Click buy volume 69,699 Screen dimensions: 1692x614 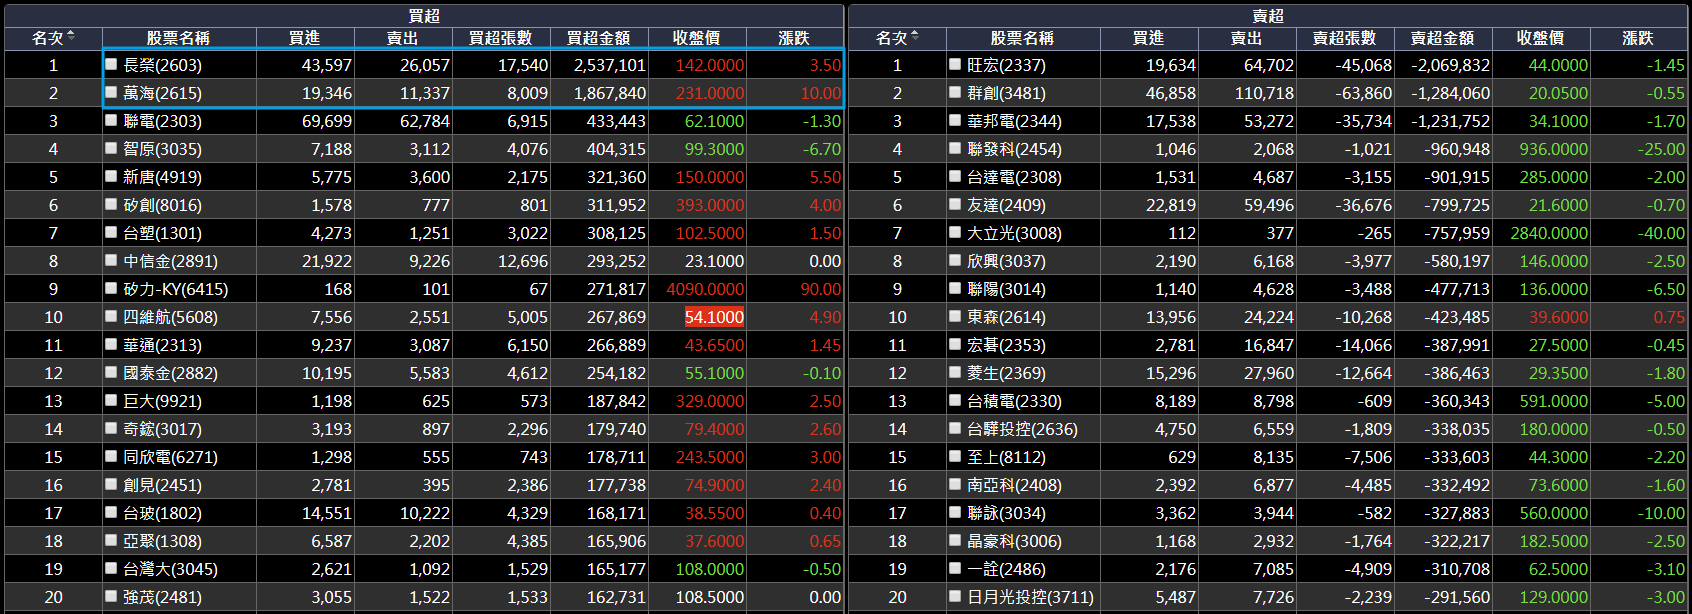click(327, 121)
